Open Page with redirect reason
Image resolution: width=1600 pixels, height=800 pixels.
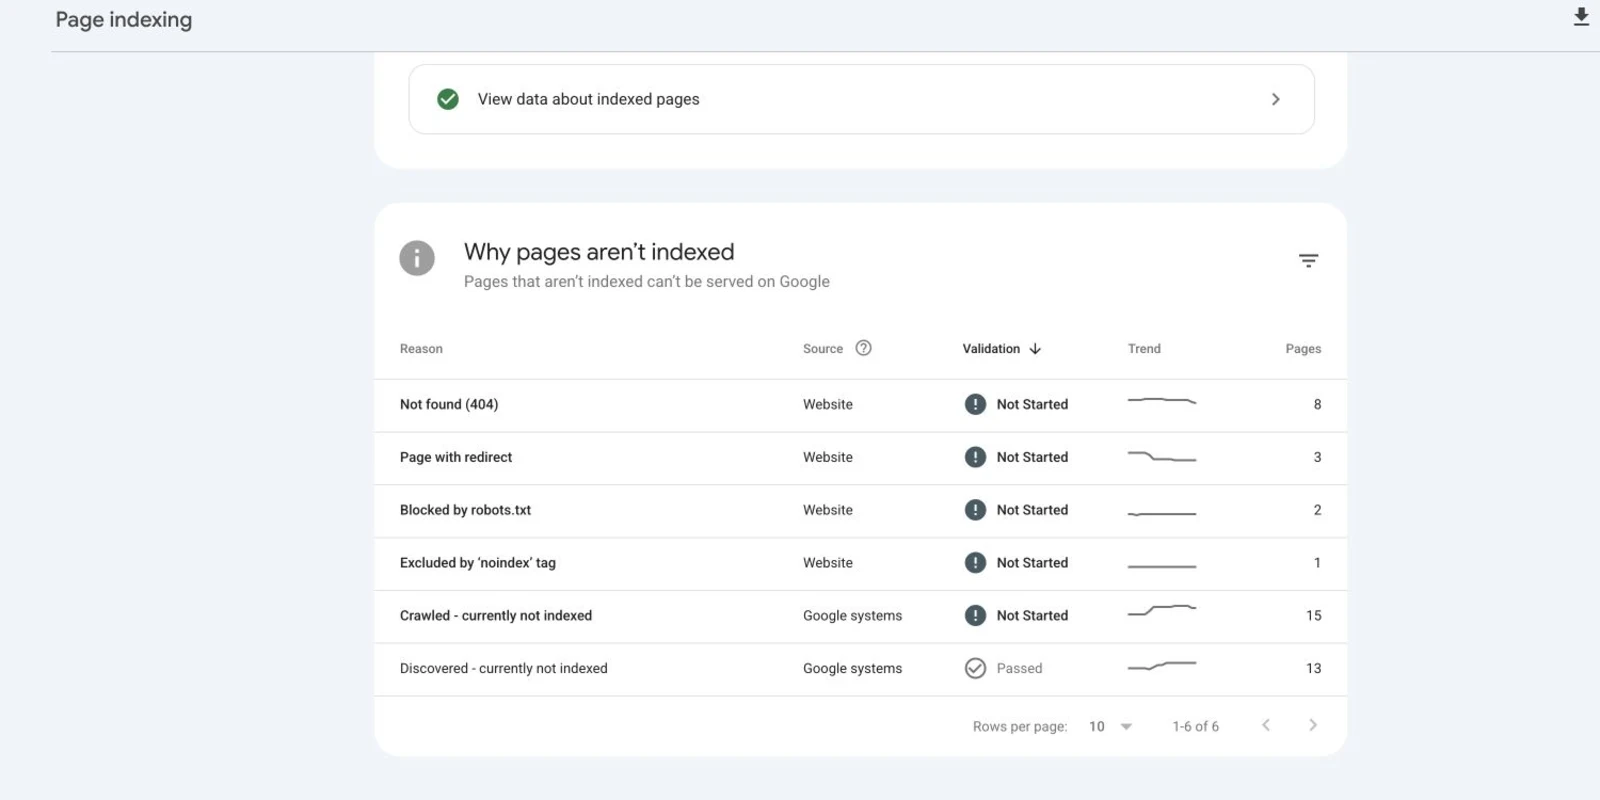(456, 457)
